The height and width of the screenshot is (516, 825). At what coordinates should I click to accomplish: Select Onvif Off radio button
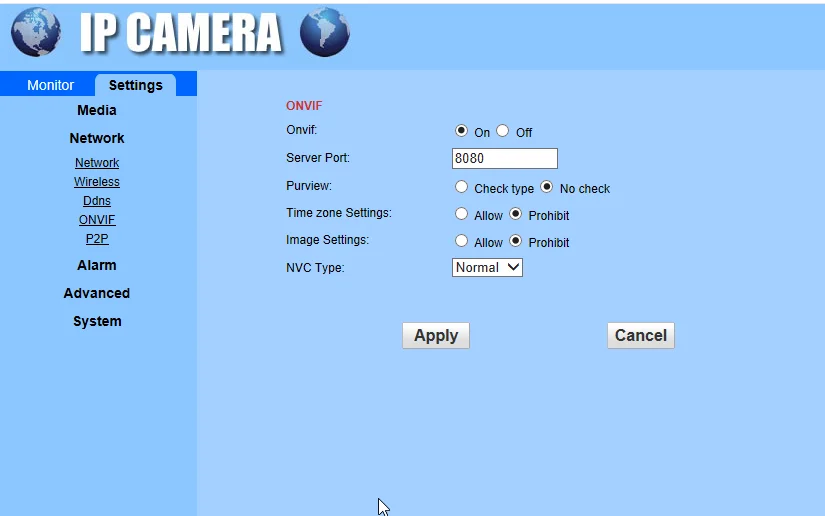pyautogui.click(x=502, y=130)
